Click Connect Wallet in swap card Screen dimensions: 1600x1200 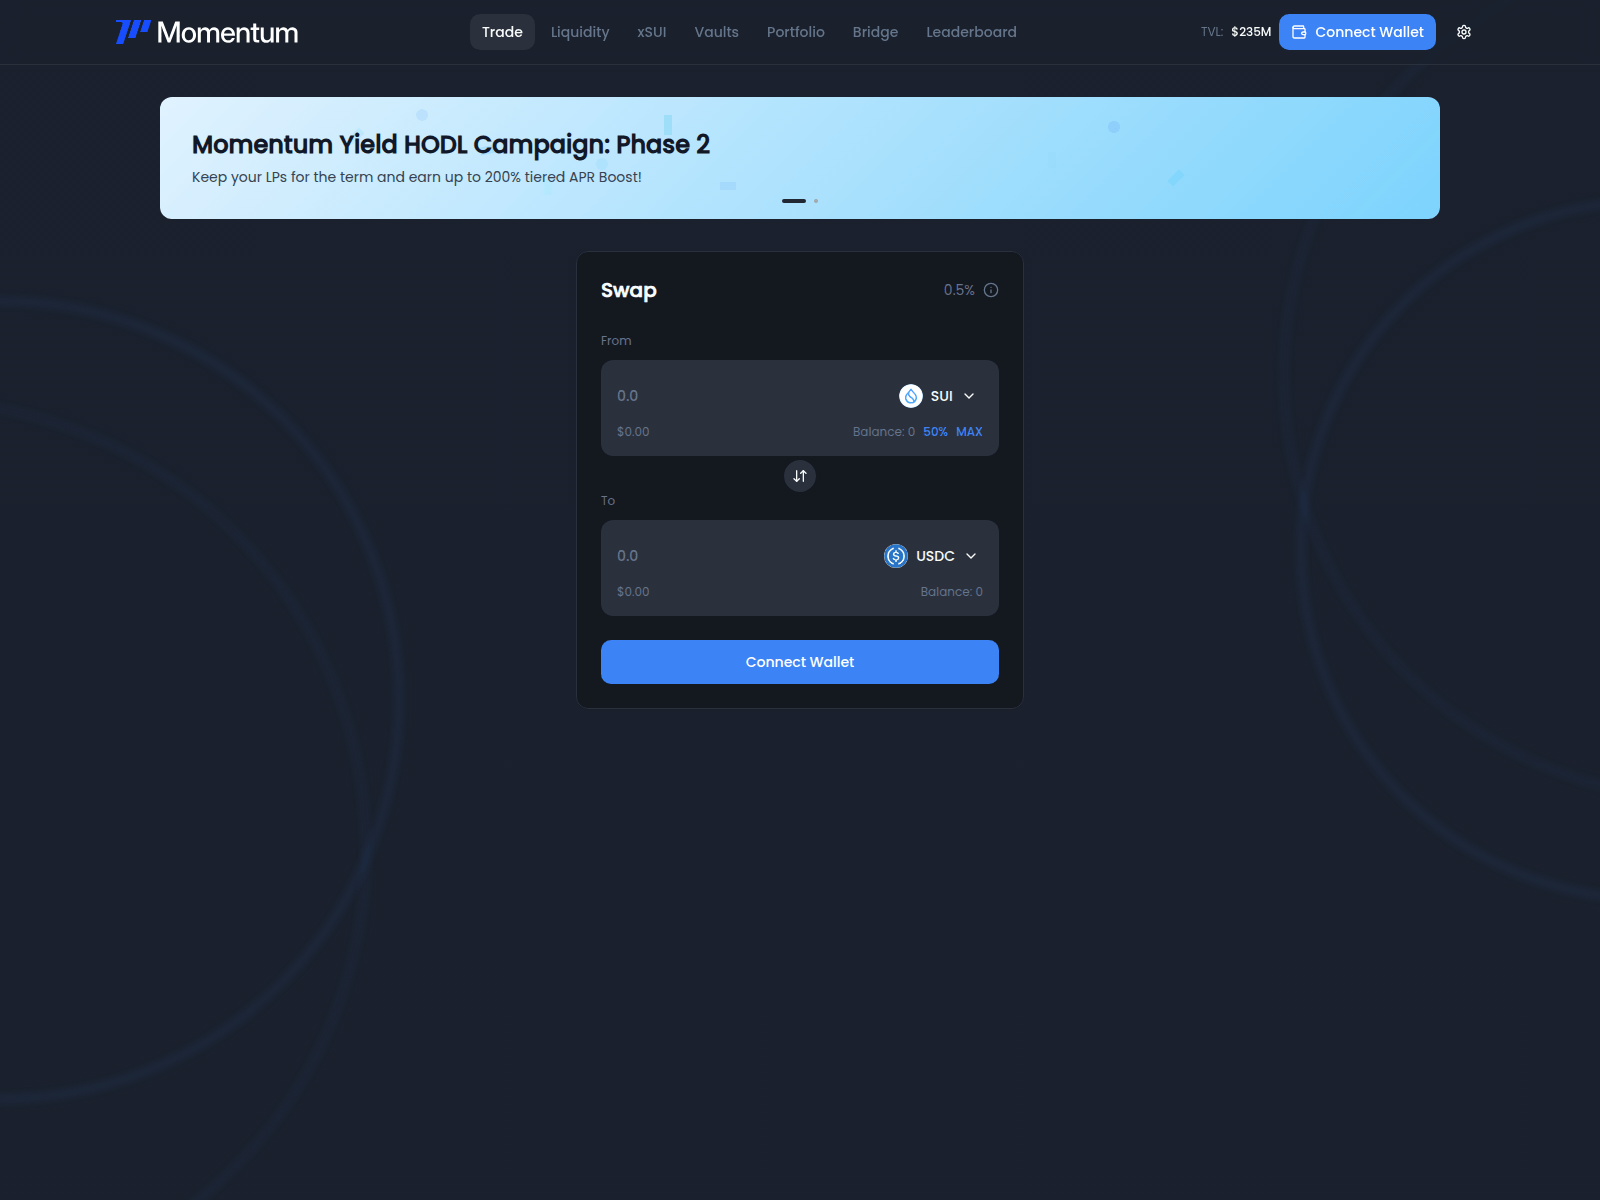point(800,662)
